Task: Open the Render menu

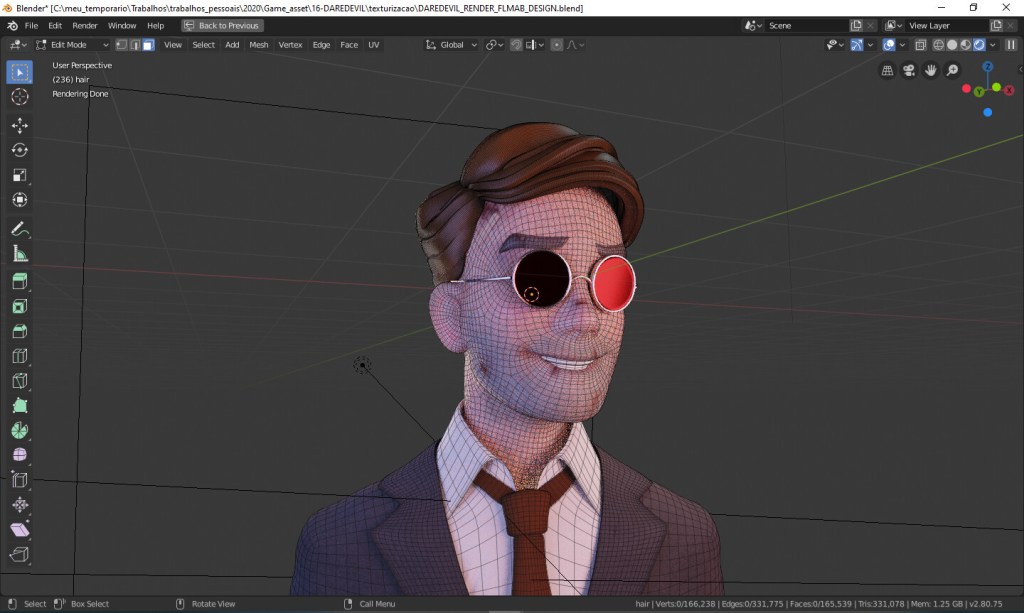Action: (x=85, y=25)
